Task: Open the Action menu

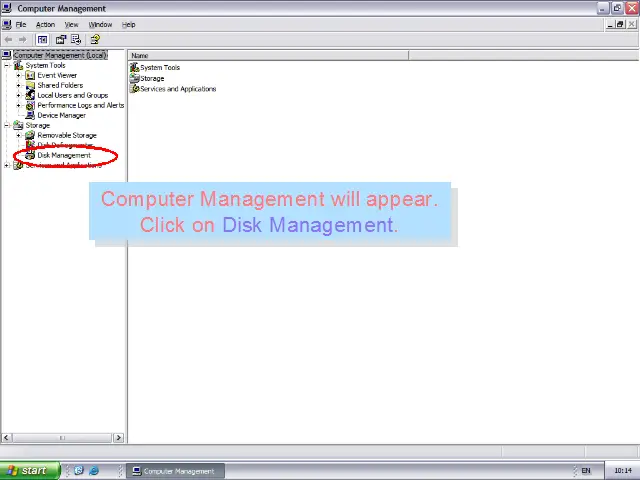Action: click(x=45, y=24)
